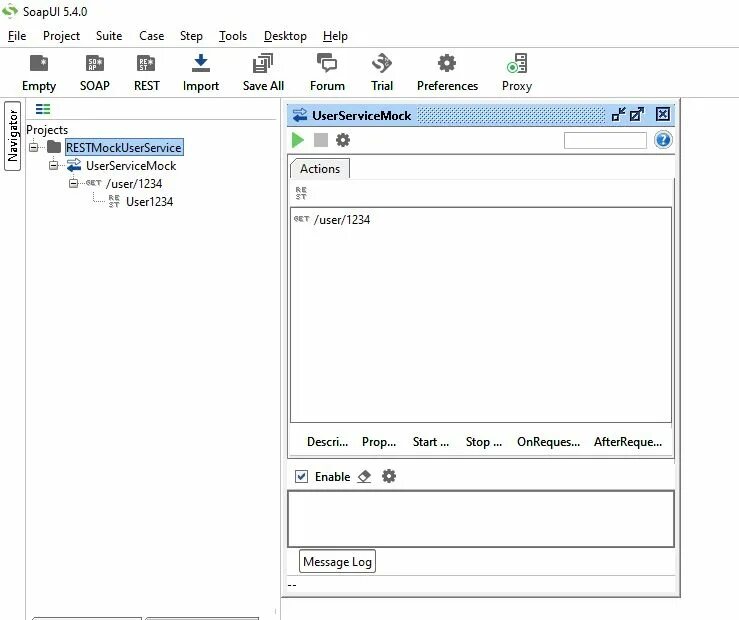Import a project via Import icon

pyautogui.click(x=201, y=72)
